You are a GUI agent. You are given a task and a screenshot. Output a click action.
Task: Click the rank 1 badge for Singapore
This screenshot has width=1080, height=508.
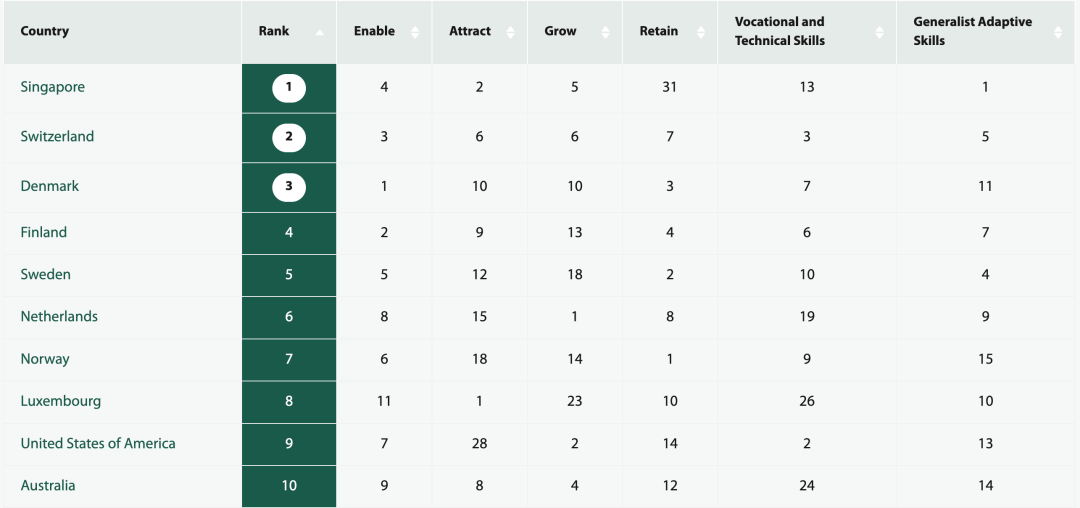(289, 88)
